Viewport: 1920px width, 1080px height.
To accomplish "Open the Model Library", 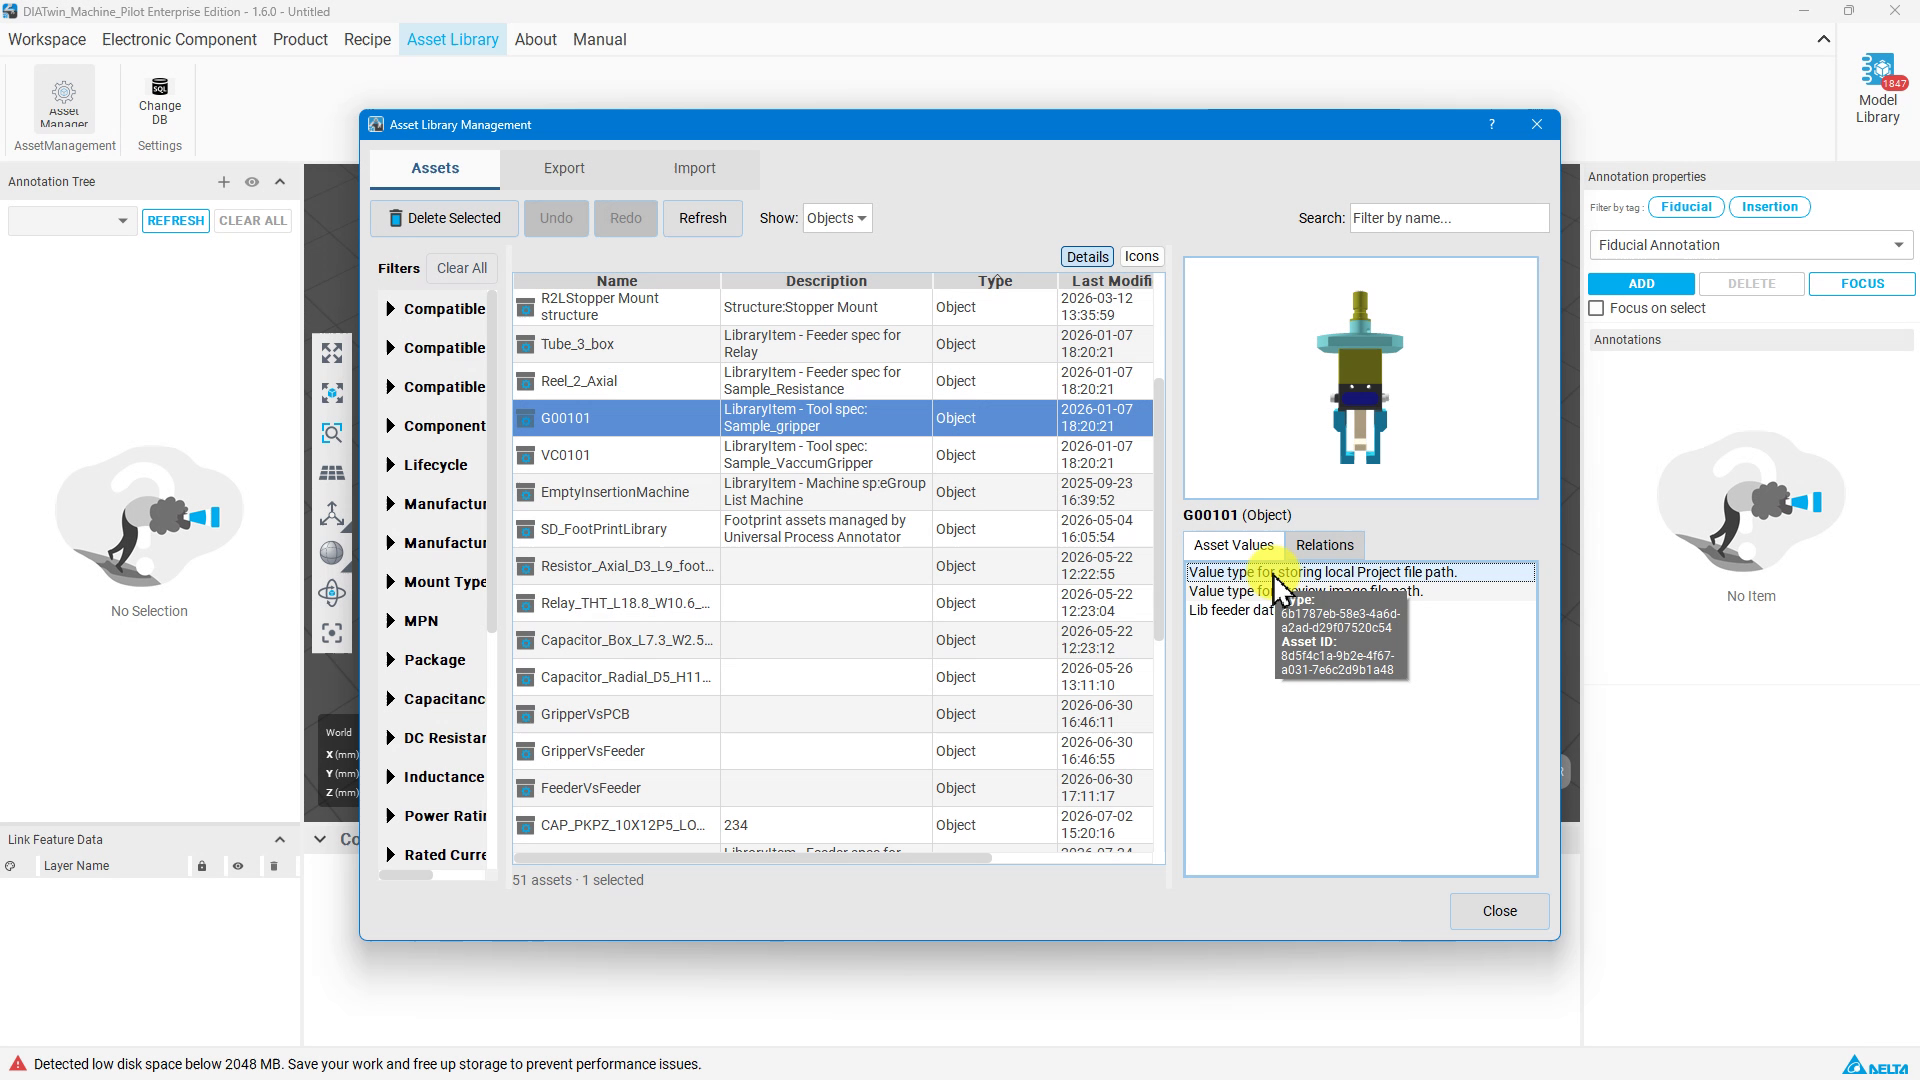I will (x=1877, y=90).
